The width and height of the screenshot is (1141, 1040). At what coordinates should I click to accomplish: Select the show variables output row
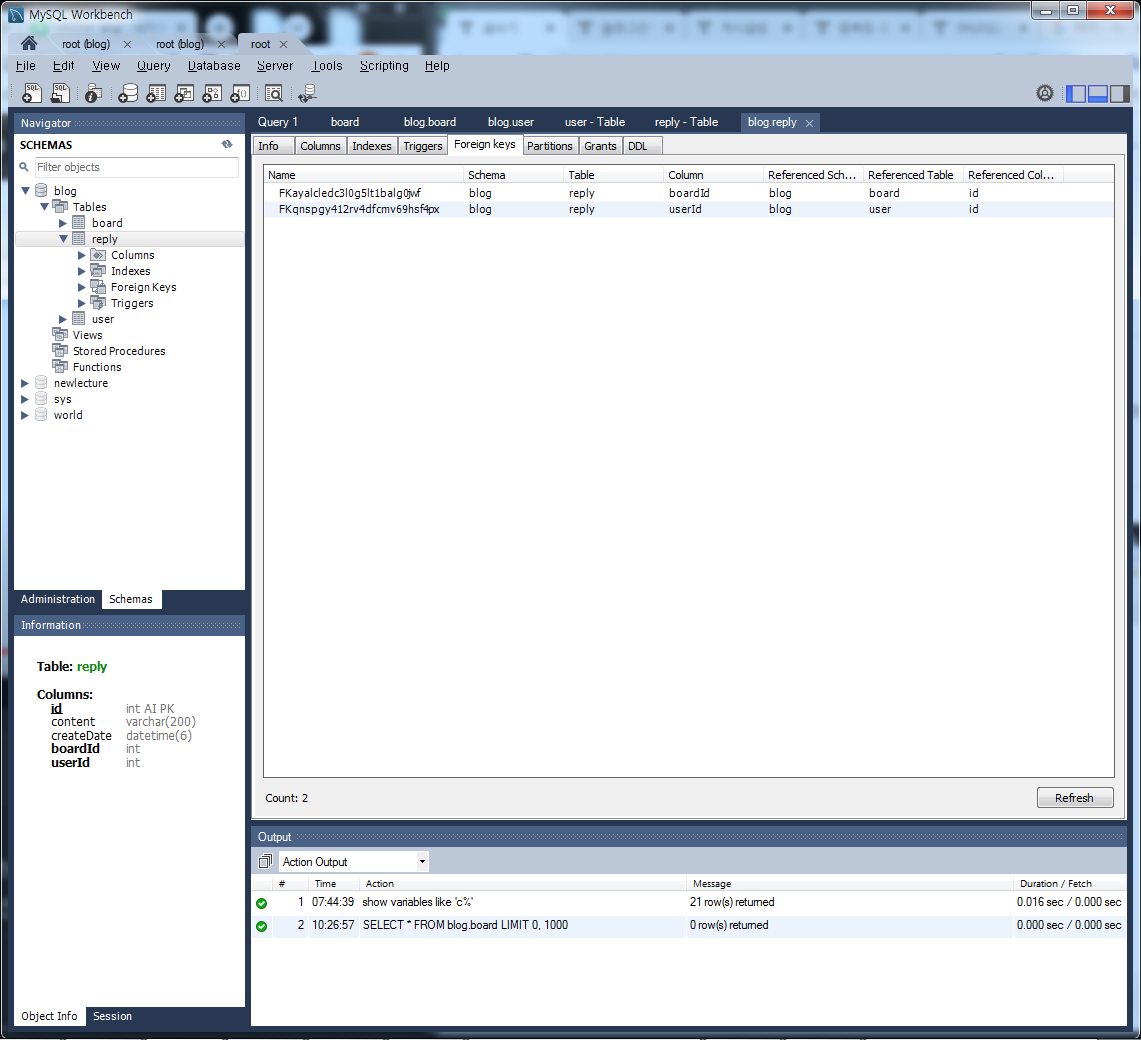tap(688, 902)
